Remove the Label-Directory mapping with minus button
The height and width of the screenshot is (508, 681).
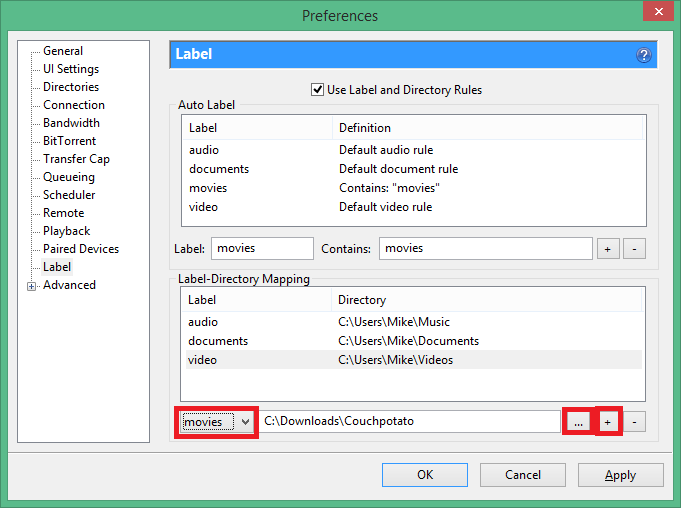(635, 422)
